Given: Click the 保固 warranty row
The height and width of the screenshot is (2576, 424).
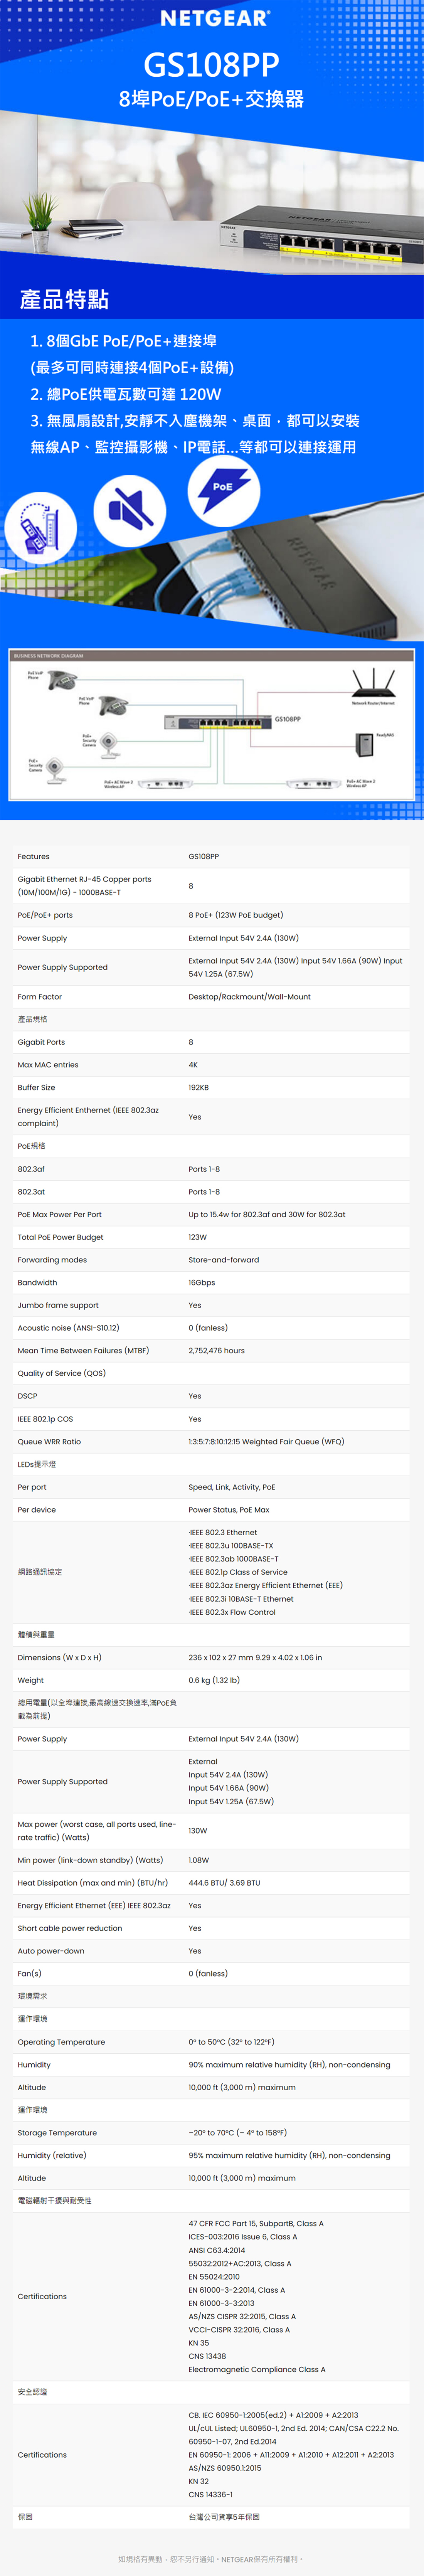Looking at the screenshot, I should tap(212, 2516).
